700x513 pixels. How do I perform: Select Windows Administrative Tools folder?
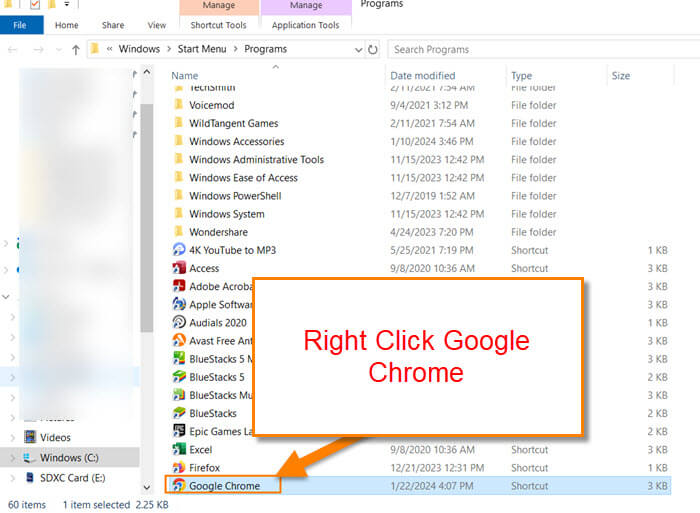click(x=256, y=159)
